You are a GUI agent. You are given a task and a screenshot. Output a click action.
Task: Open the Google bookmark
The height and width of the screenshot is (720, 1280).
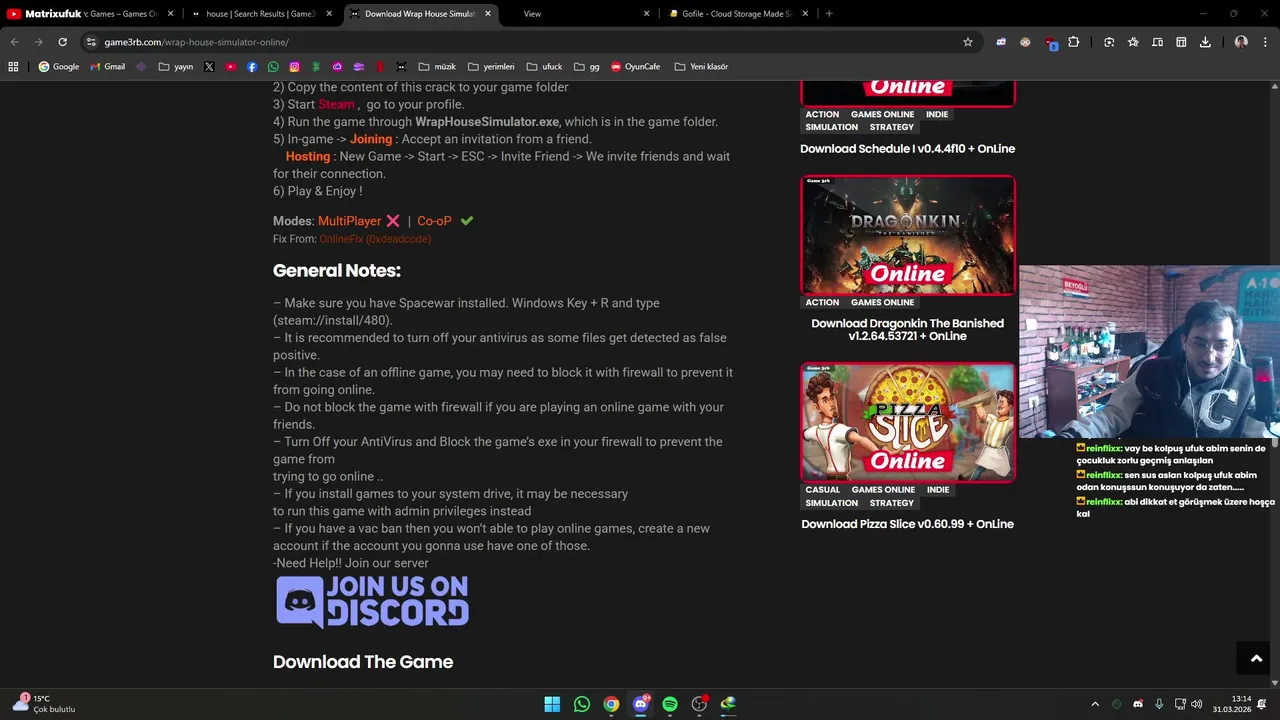click(x=58, y=67)
